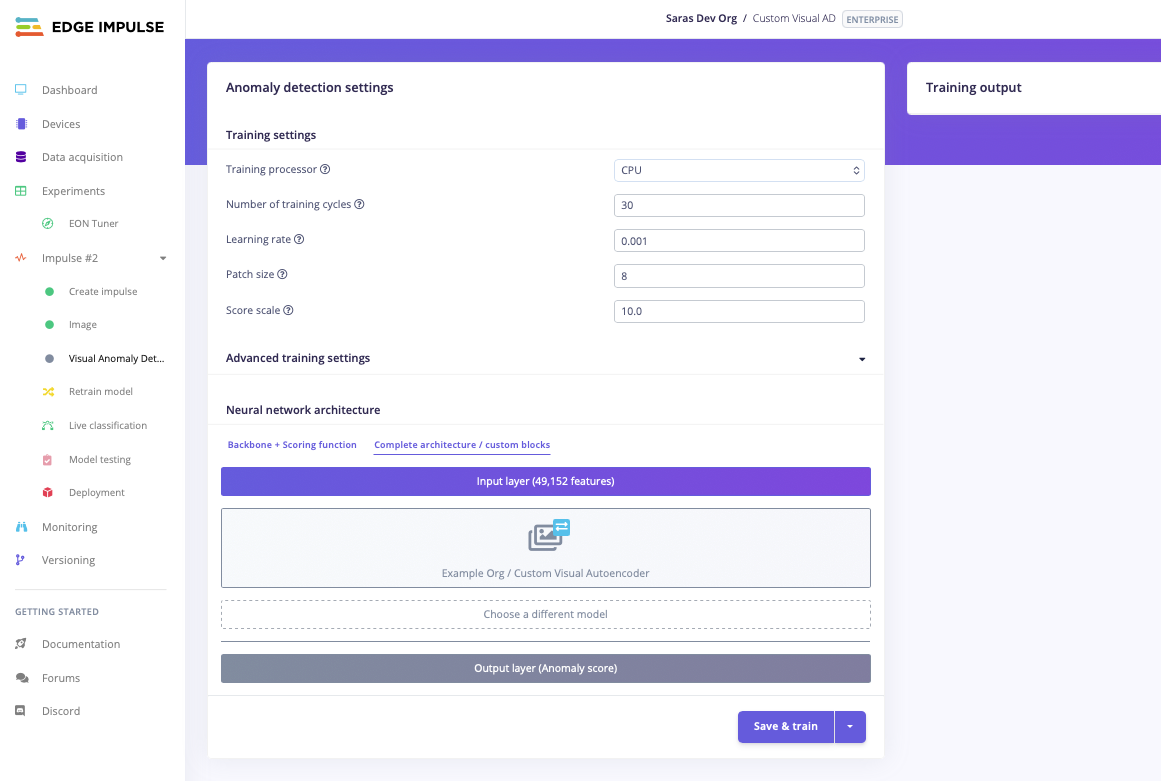Open Create impulse in sidebar

tap(103, 292)
